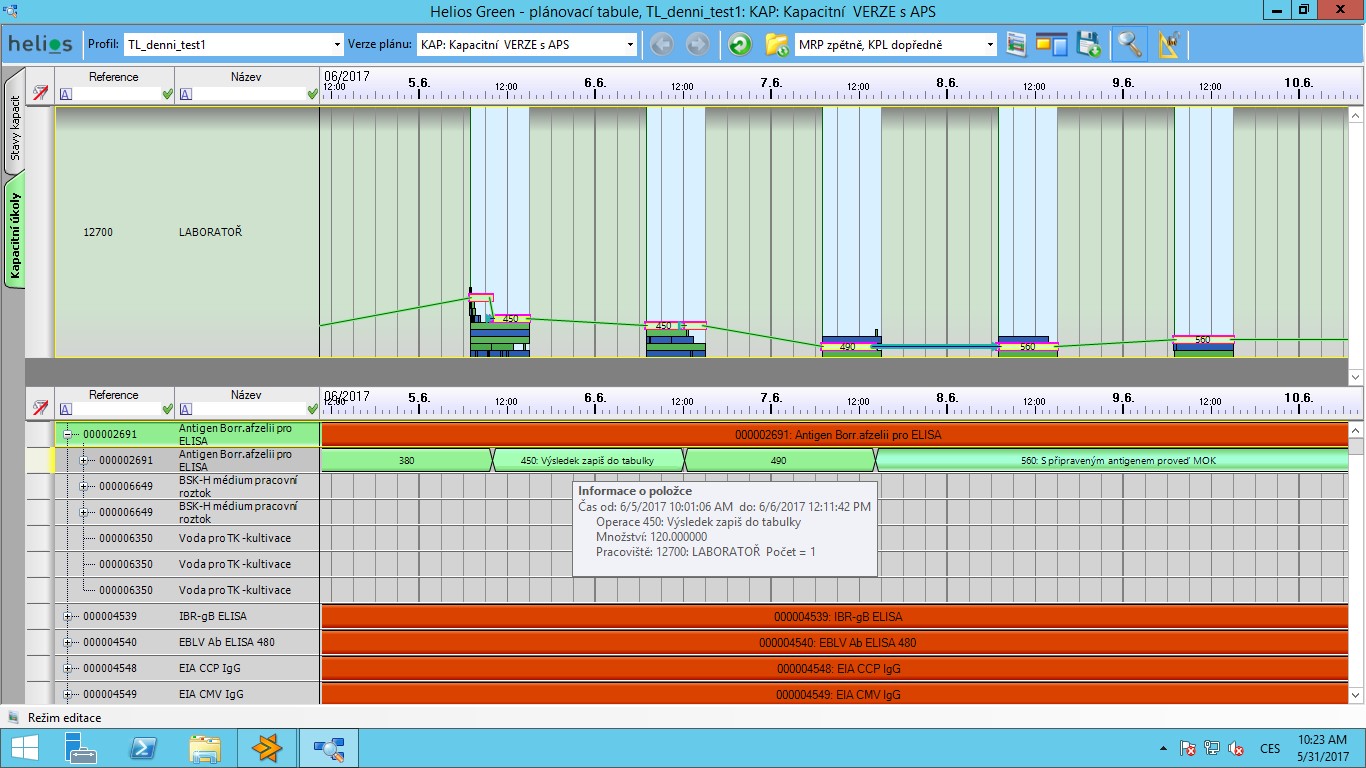Click upper panel scrollbar up arrow
This screenshot has width=1366, height=768.
pos(1355,114)
